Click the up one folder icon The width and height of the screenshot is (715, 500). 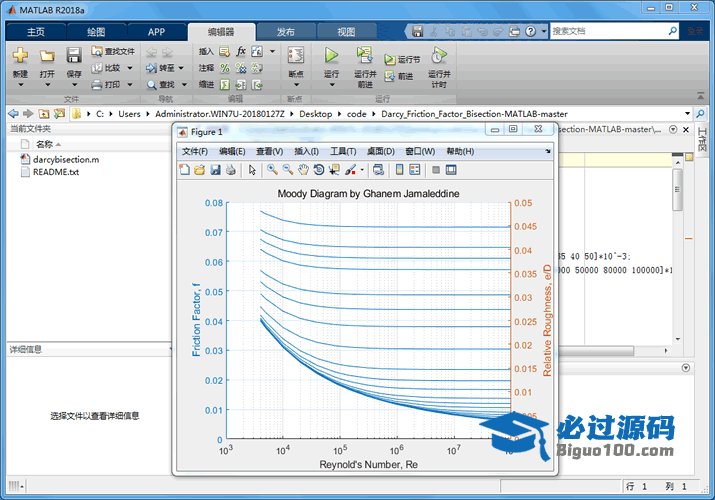point(44,113)
